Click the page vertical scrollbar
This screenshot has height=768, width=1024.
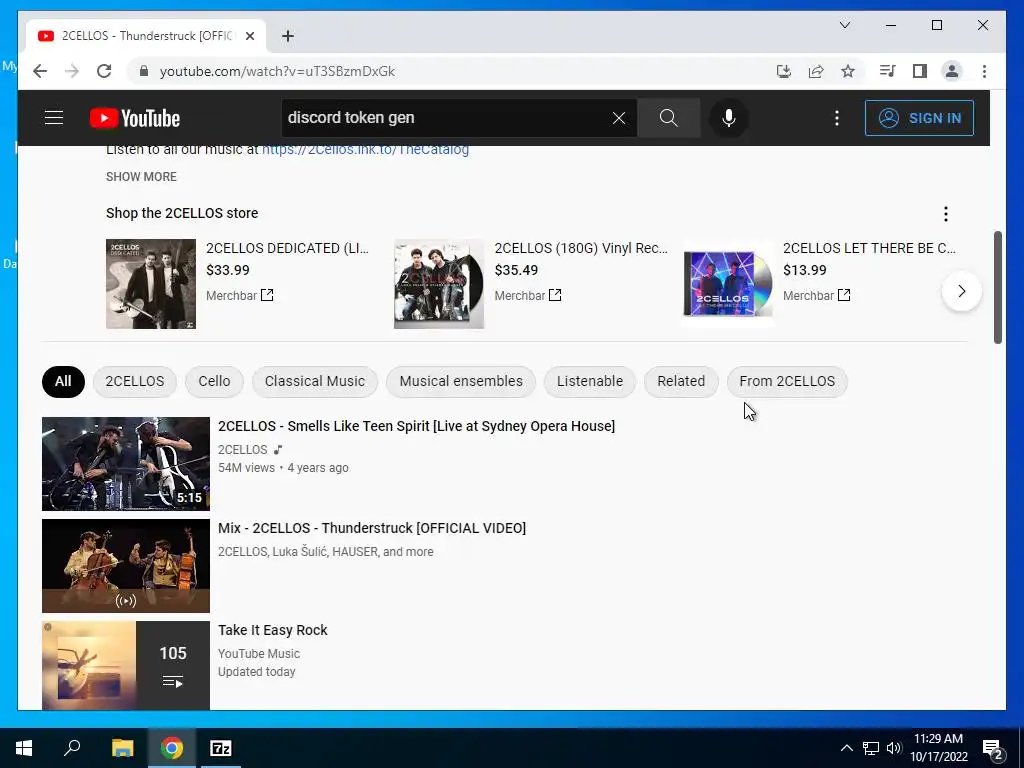click(997, 287)
